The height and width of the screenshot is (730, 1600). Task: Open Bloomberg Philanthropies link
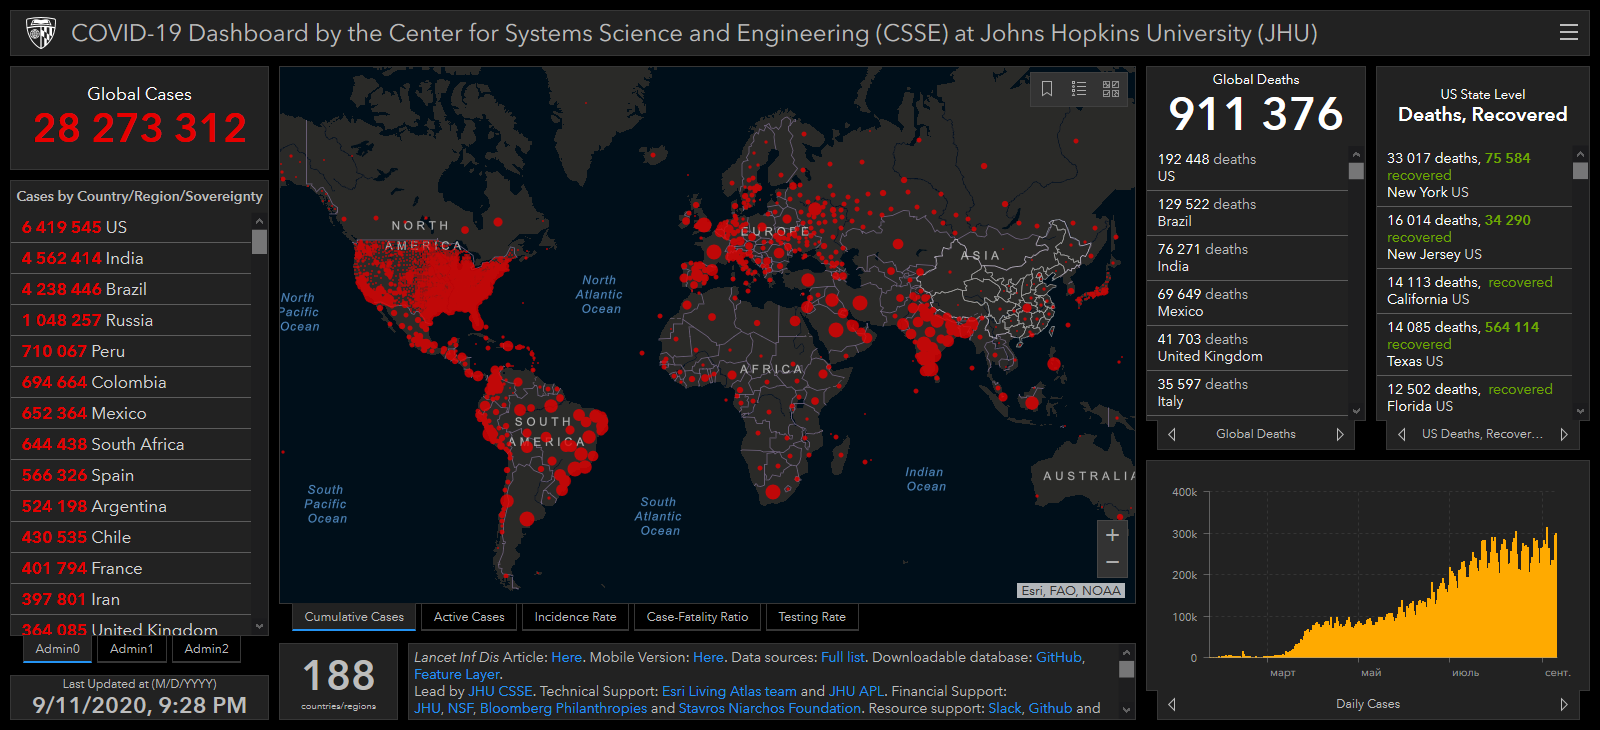click(563, 708)
